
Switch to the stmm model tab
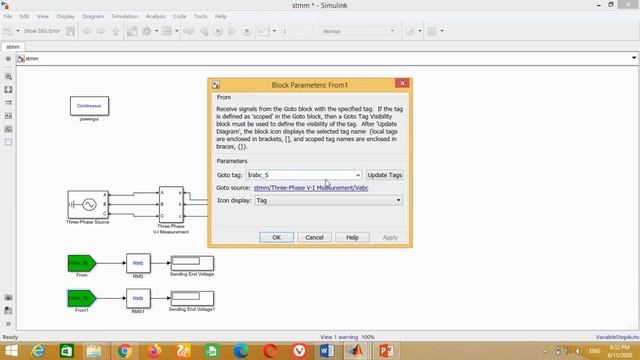13,47
